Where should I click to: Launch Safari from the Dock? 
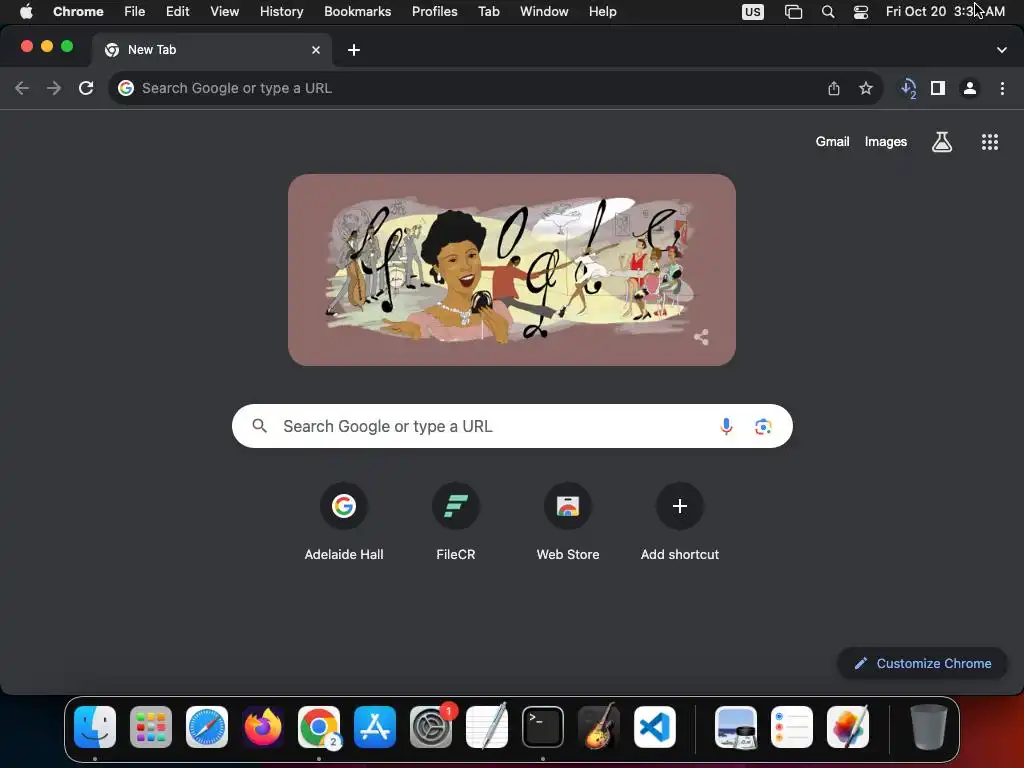207,727
